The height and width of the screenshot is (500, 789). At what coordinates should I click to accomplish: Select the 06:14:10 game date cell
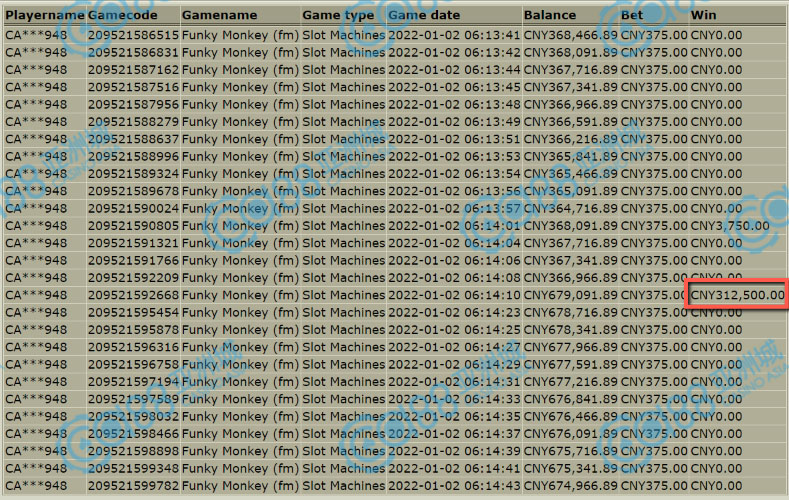tap(454, 295)
